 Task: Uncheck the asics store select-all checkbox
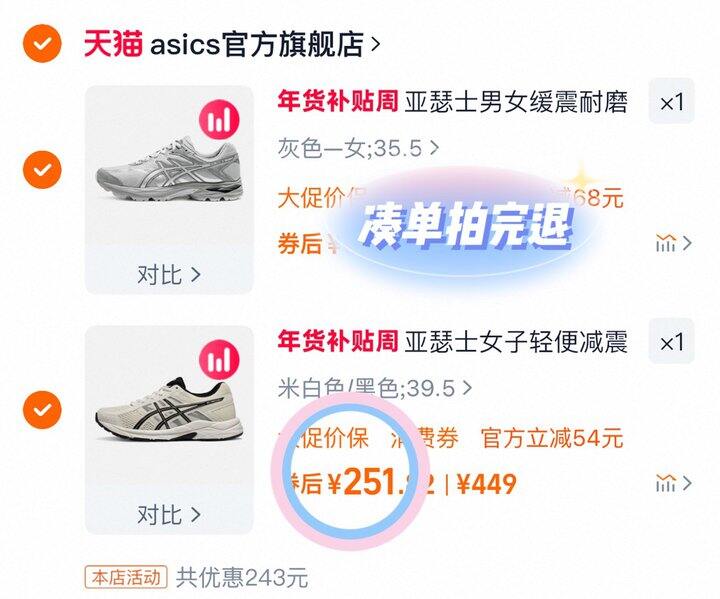tap(42, 44)
